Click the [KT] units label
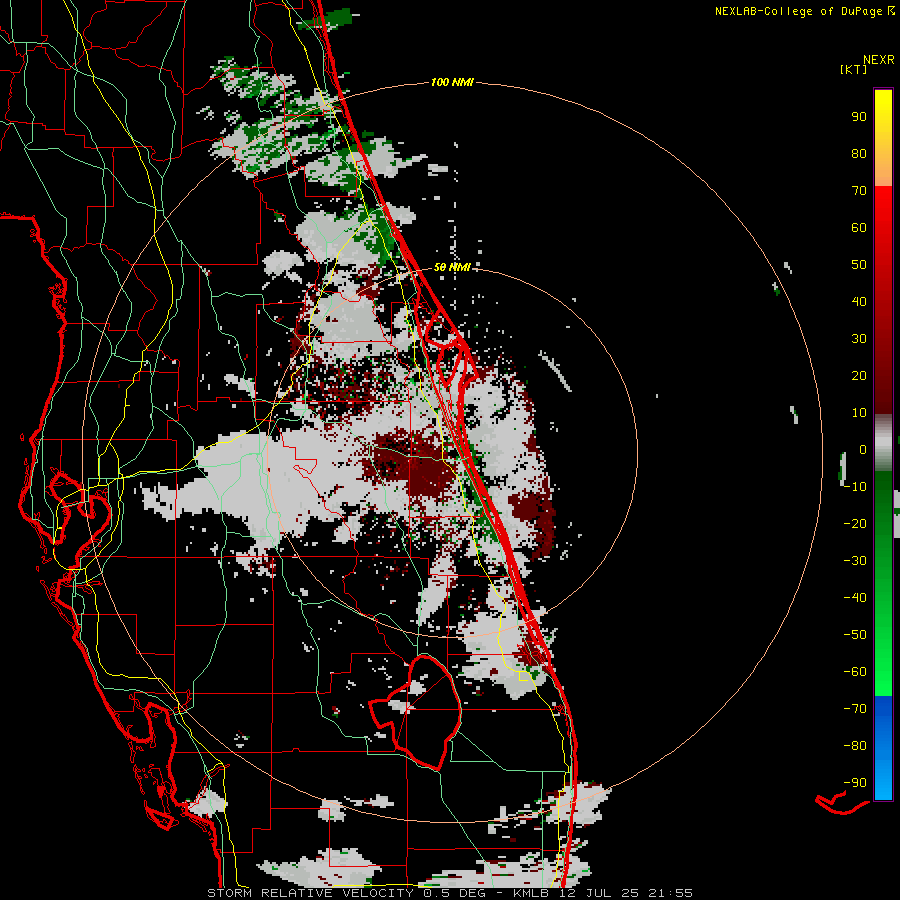This screenshot has width=900, height=900. click(853, 69)
